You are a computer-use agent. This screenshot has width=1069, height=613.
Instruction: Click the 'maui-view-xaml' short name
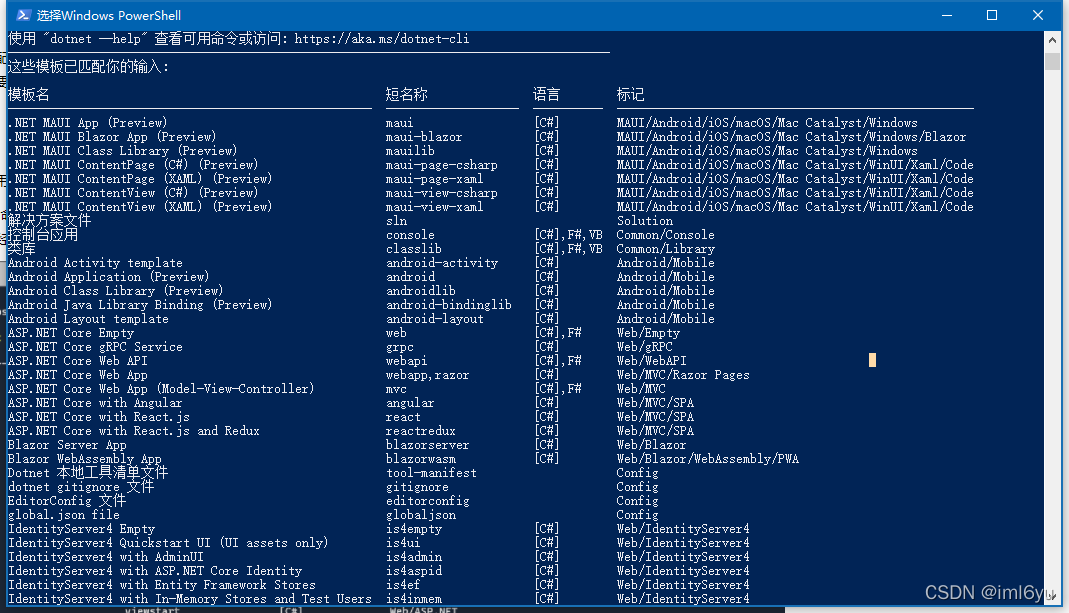(x=434, y=207)
